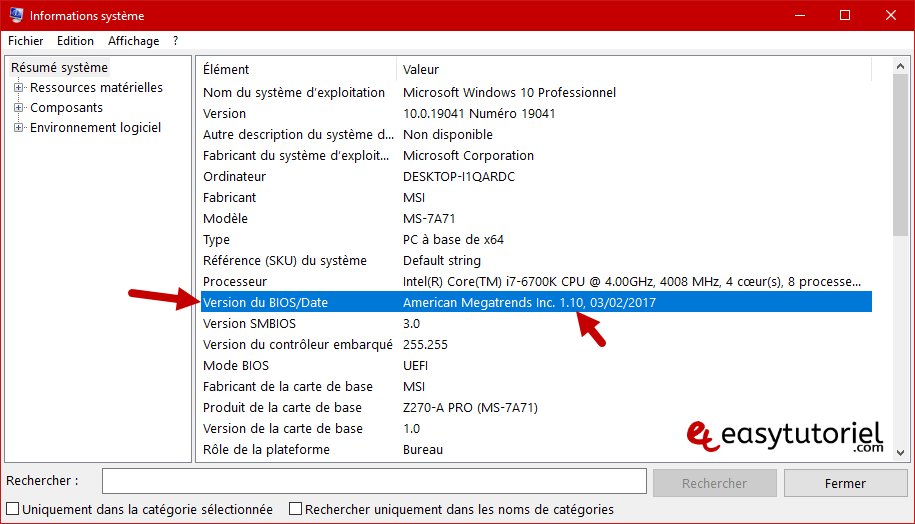This screenshot has width=915, height=524.
Task: Check Rechercher uniquement dans les noms de catégories
Action: (x=296, y=509)
